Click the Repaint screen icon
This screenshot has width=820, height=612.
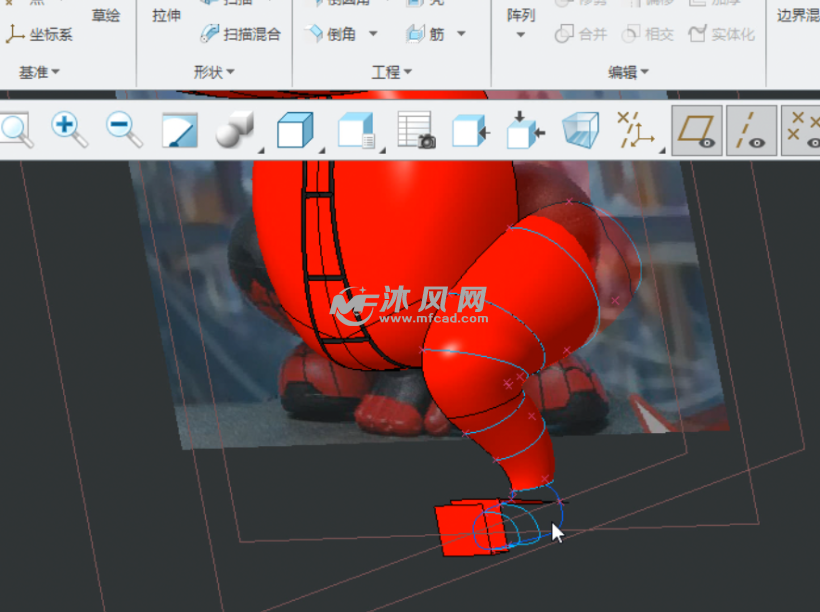click(x=180, y=130)
